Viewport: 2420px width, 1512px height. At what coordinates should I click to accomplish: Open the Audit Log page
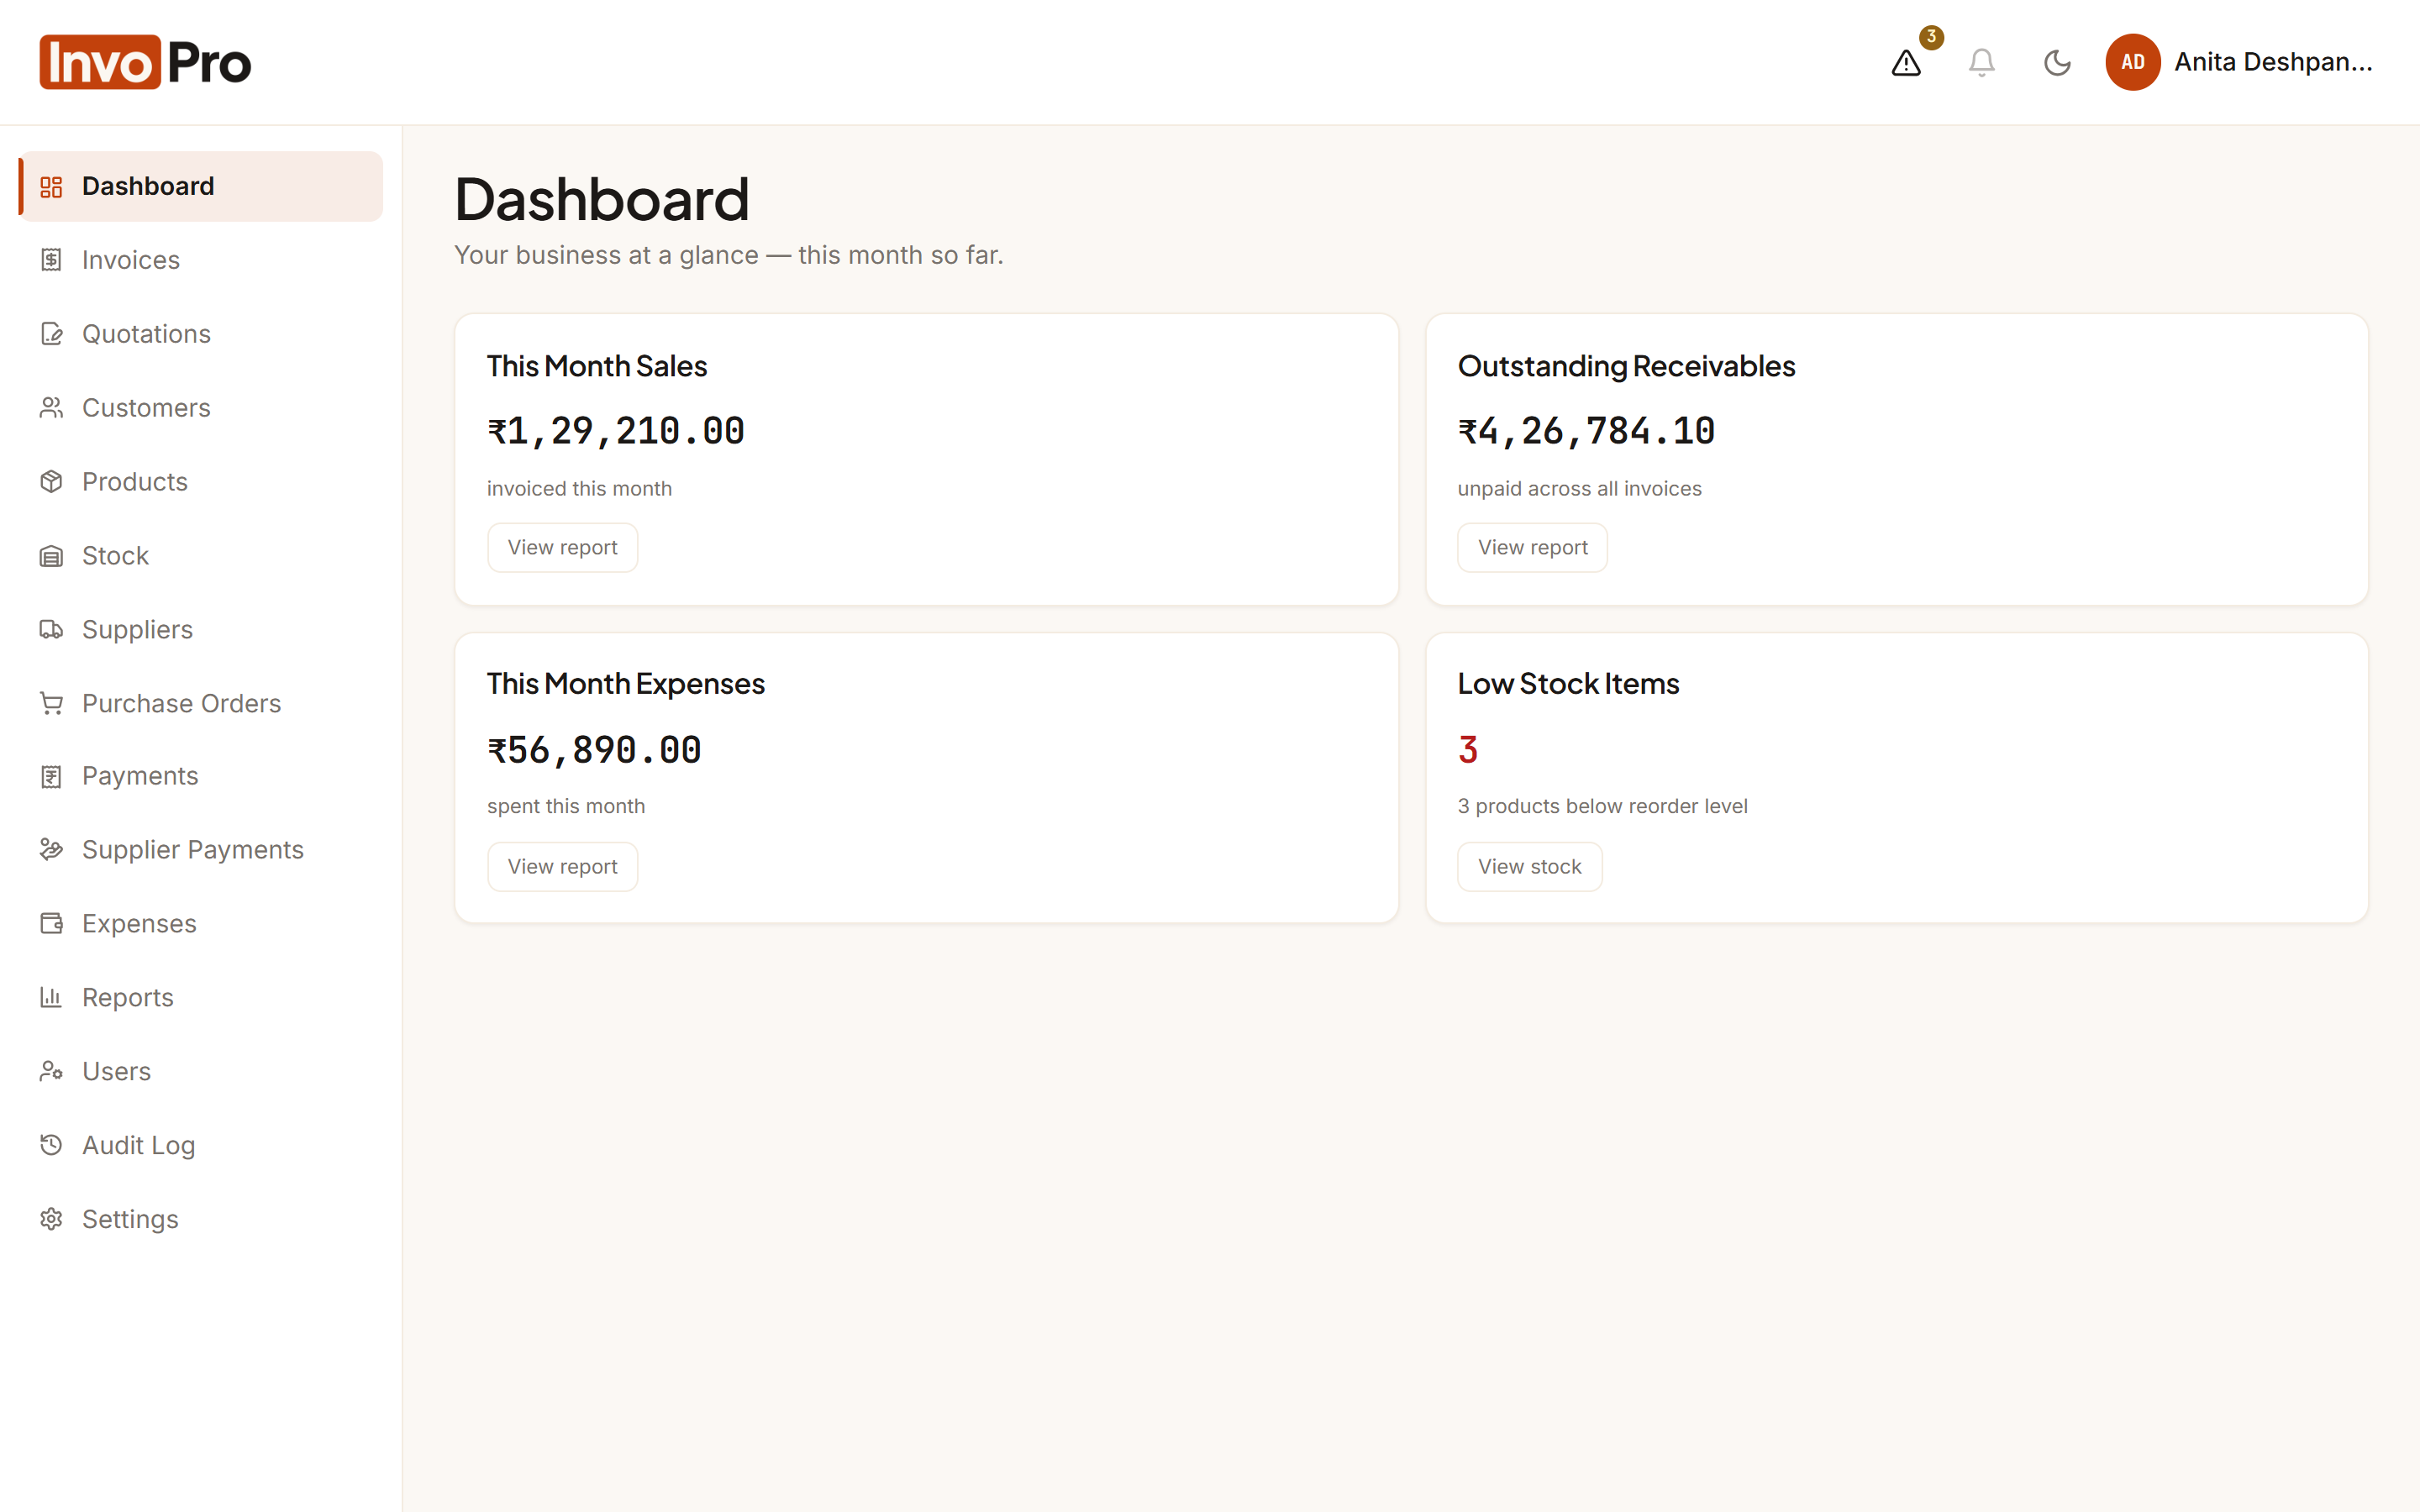[x=201, y=1146]
